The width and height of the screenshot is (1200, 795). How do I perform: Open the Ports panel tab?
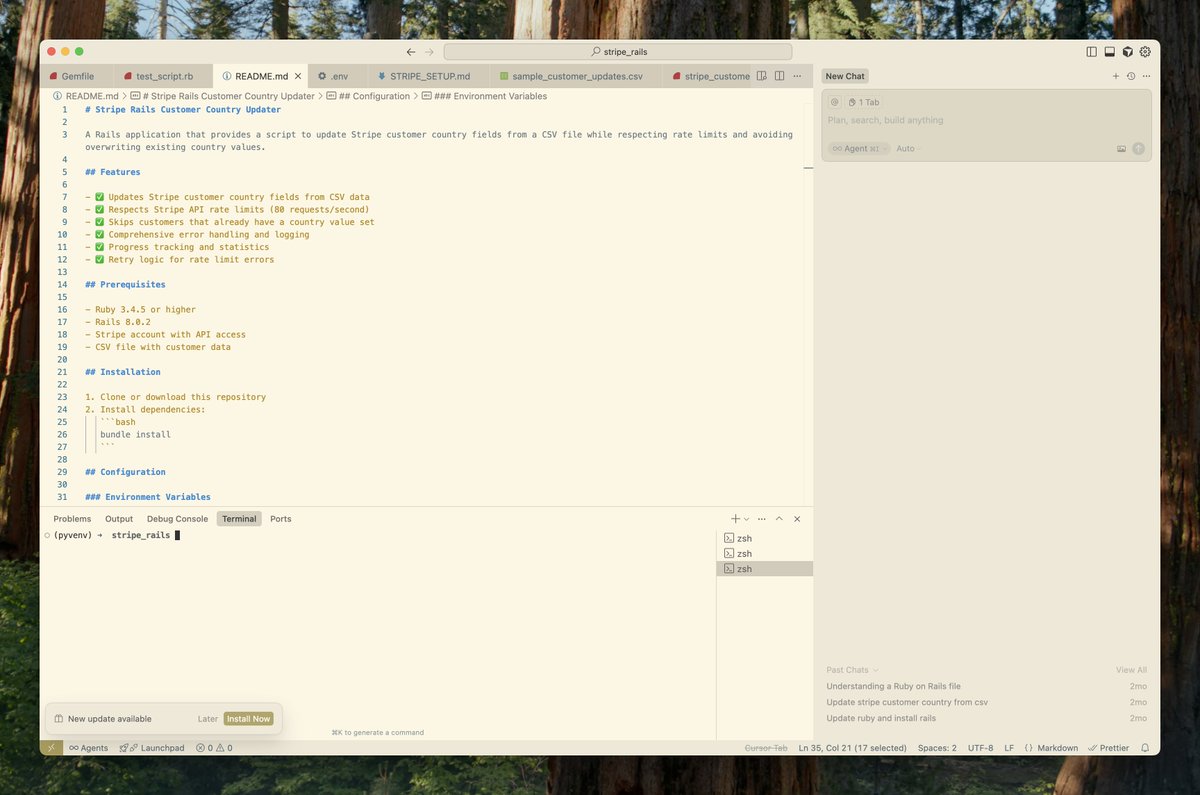[x=281, y=519]
